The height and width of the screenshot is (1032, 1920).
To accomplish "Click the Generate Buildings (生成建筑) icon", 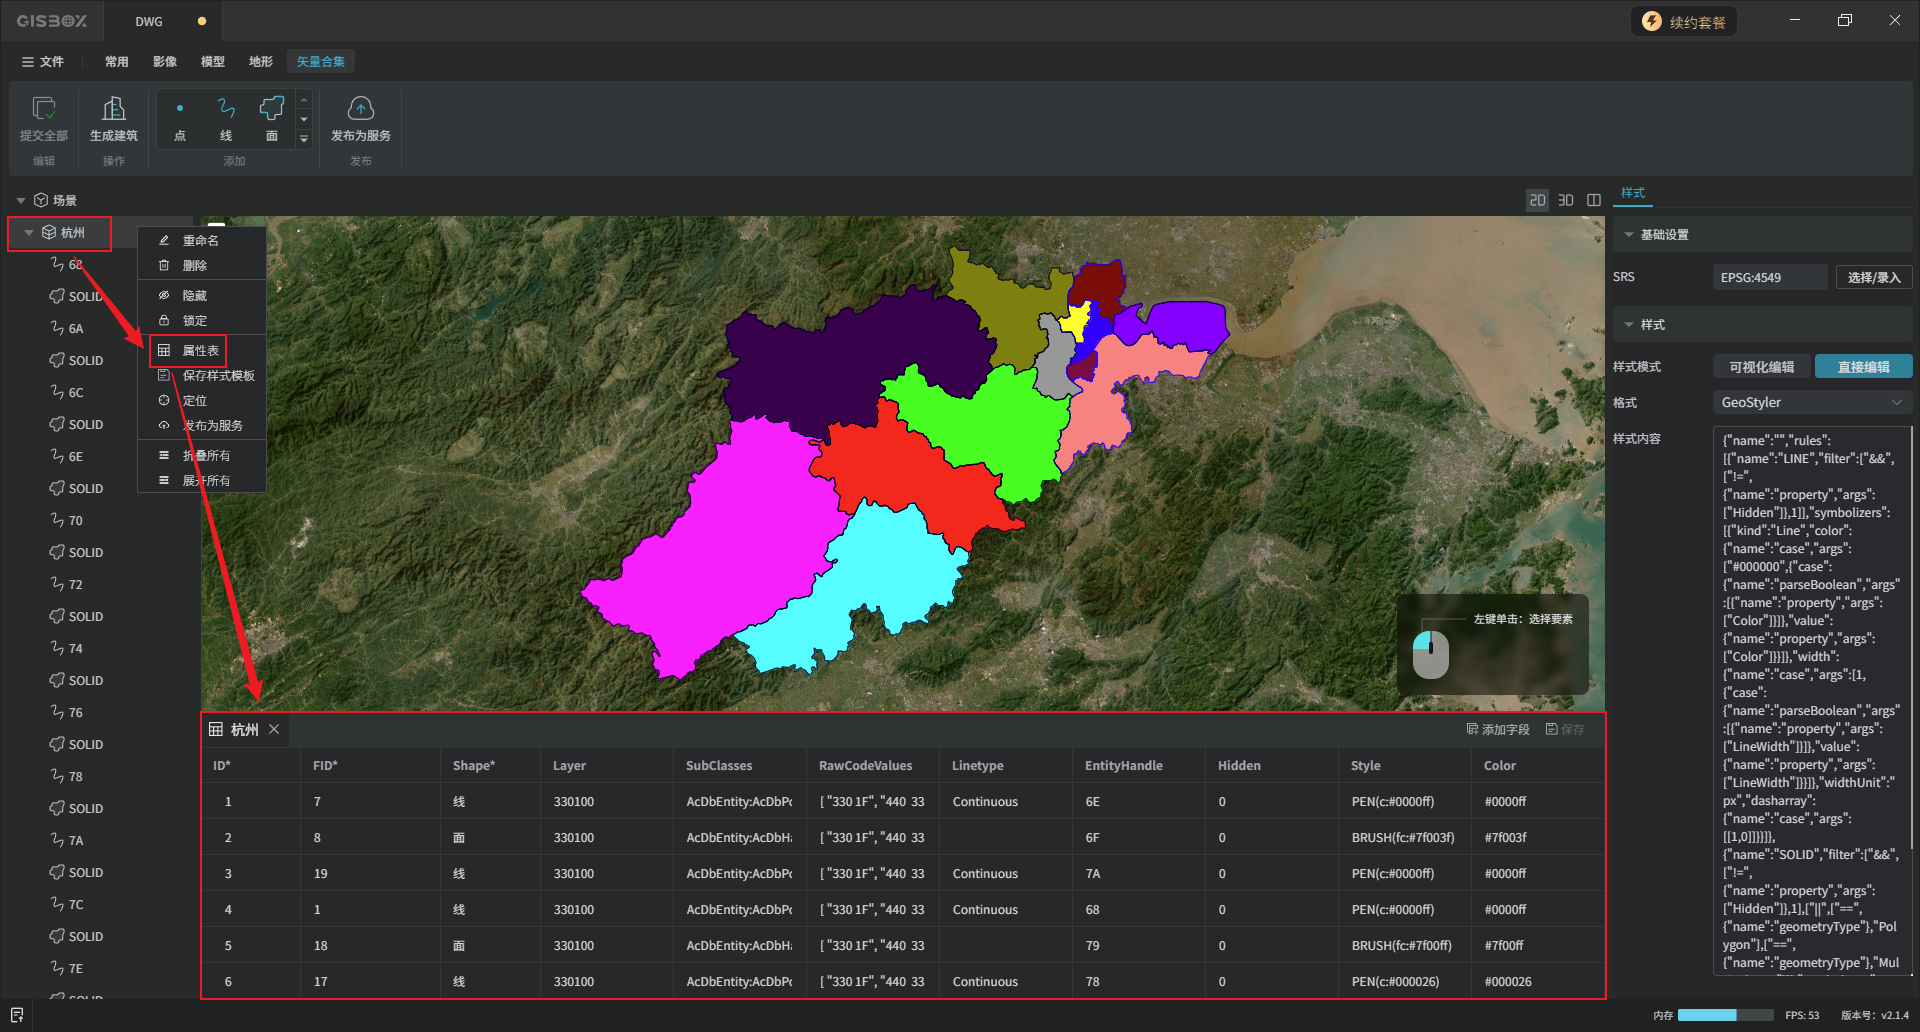I will point(113,109).
